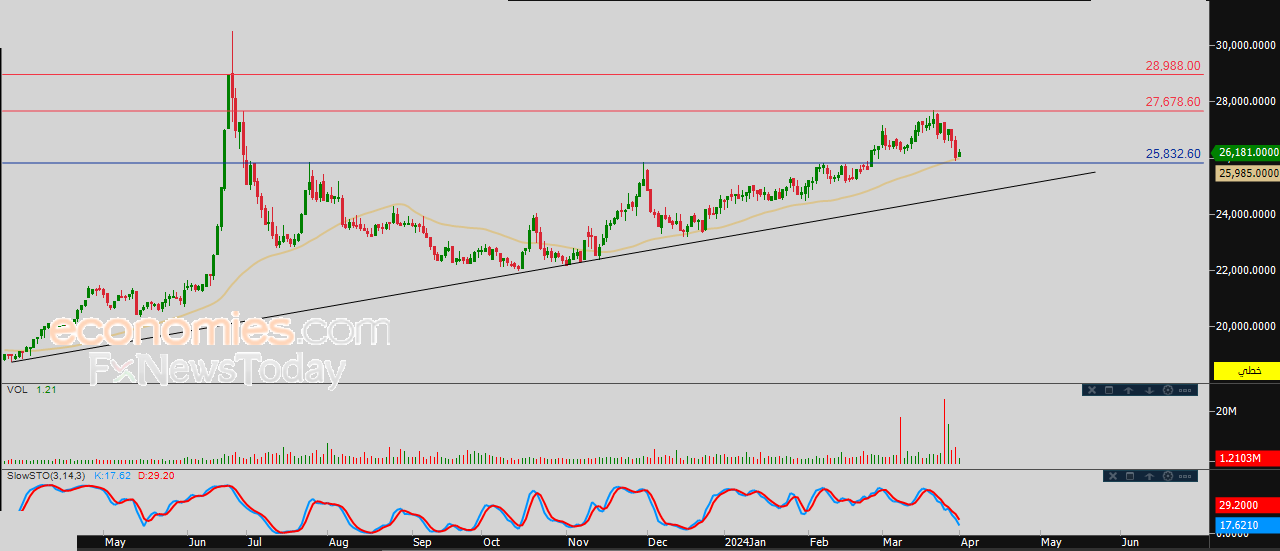Image resolution: width=1280 pixels, height=551 pixels.
Task: Close the VOL volume indicator pane
Action: pyautogui.click(x=1092, y=390)
